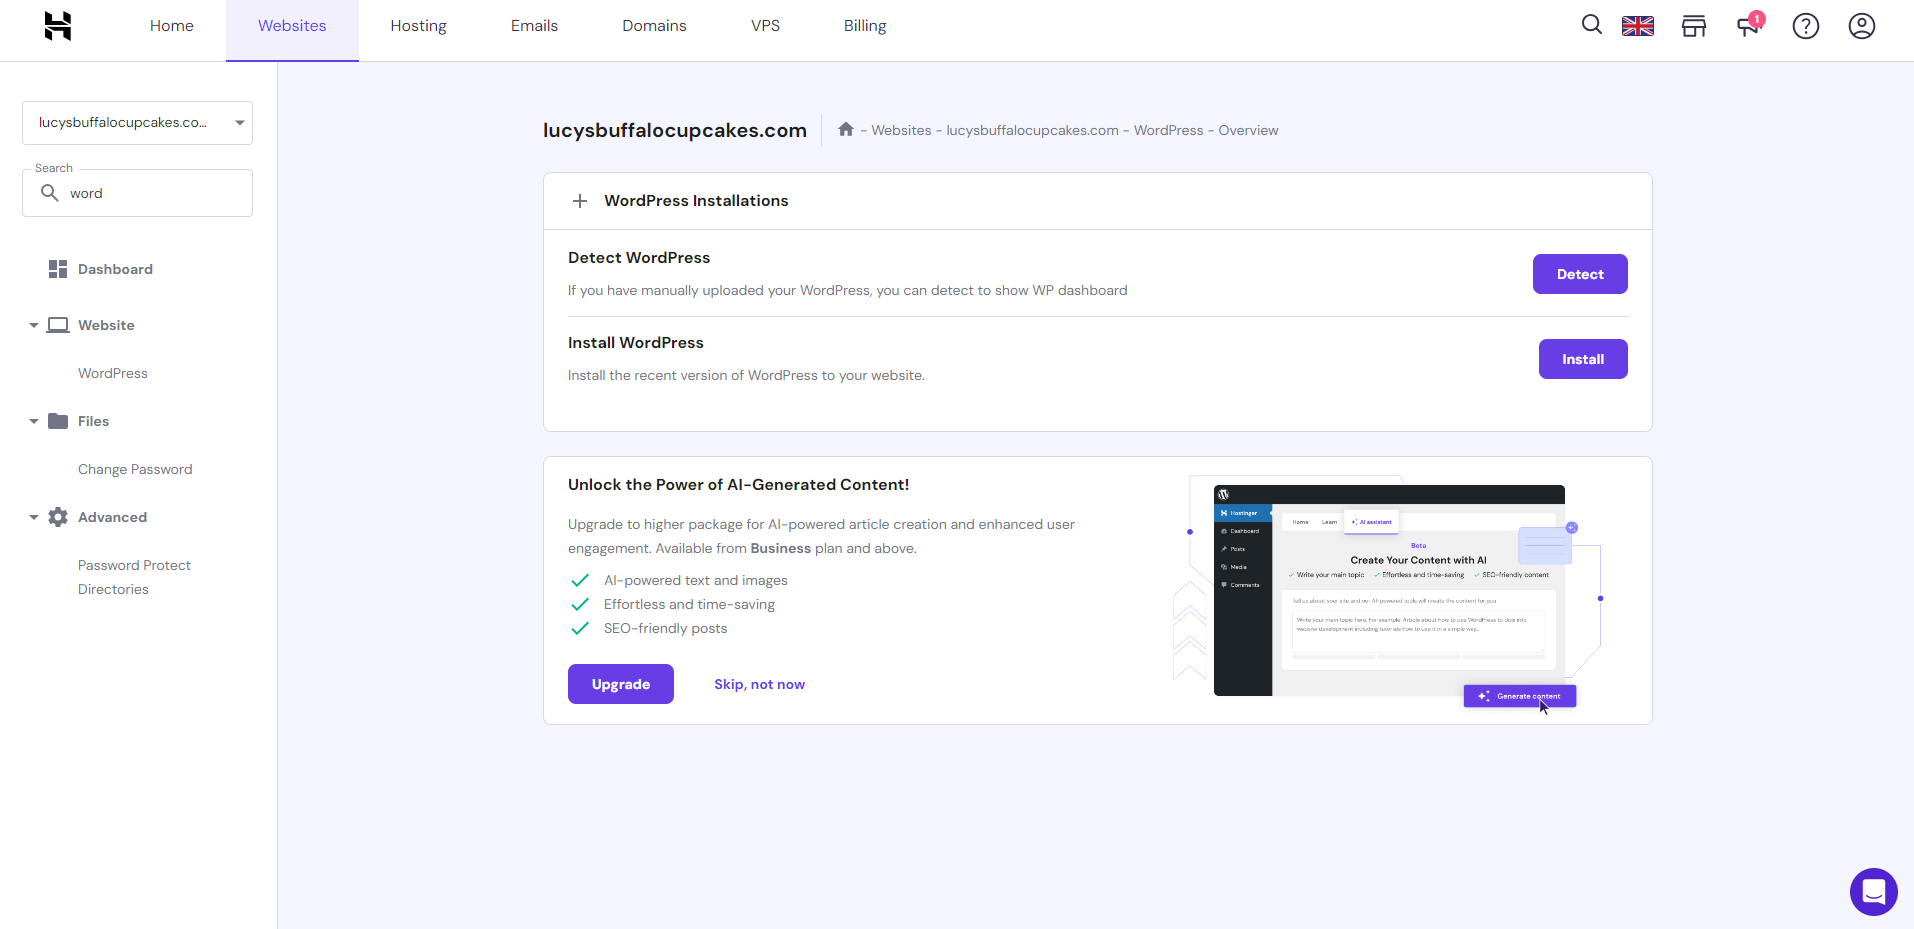
Task: Click the Hostinger logo
Action: [x=57, y=25]
